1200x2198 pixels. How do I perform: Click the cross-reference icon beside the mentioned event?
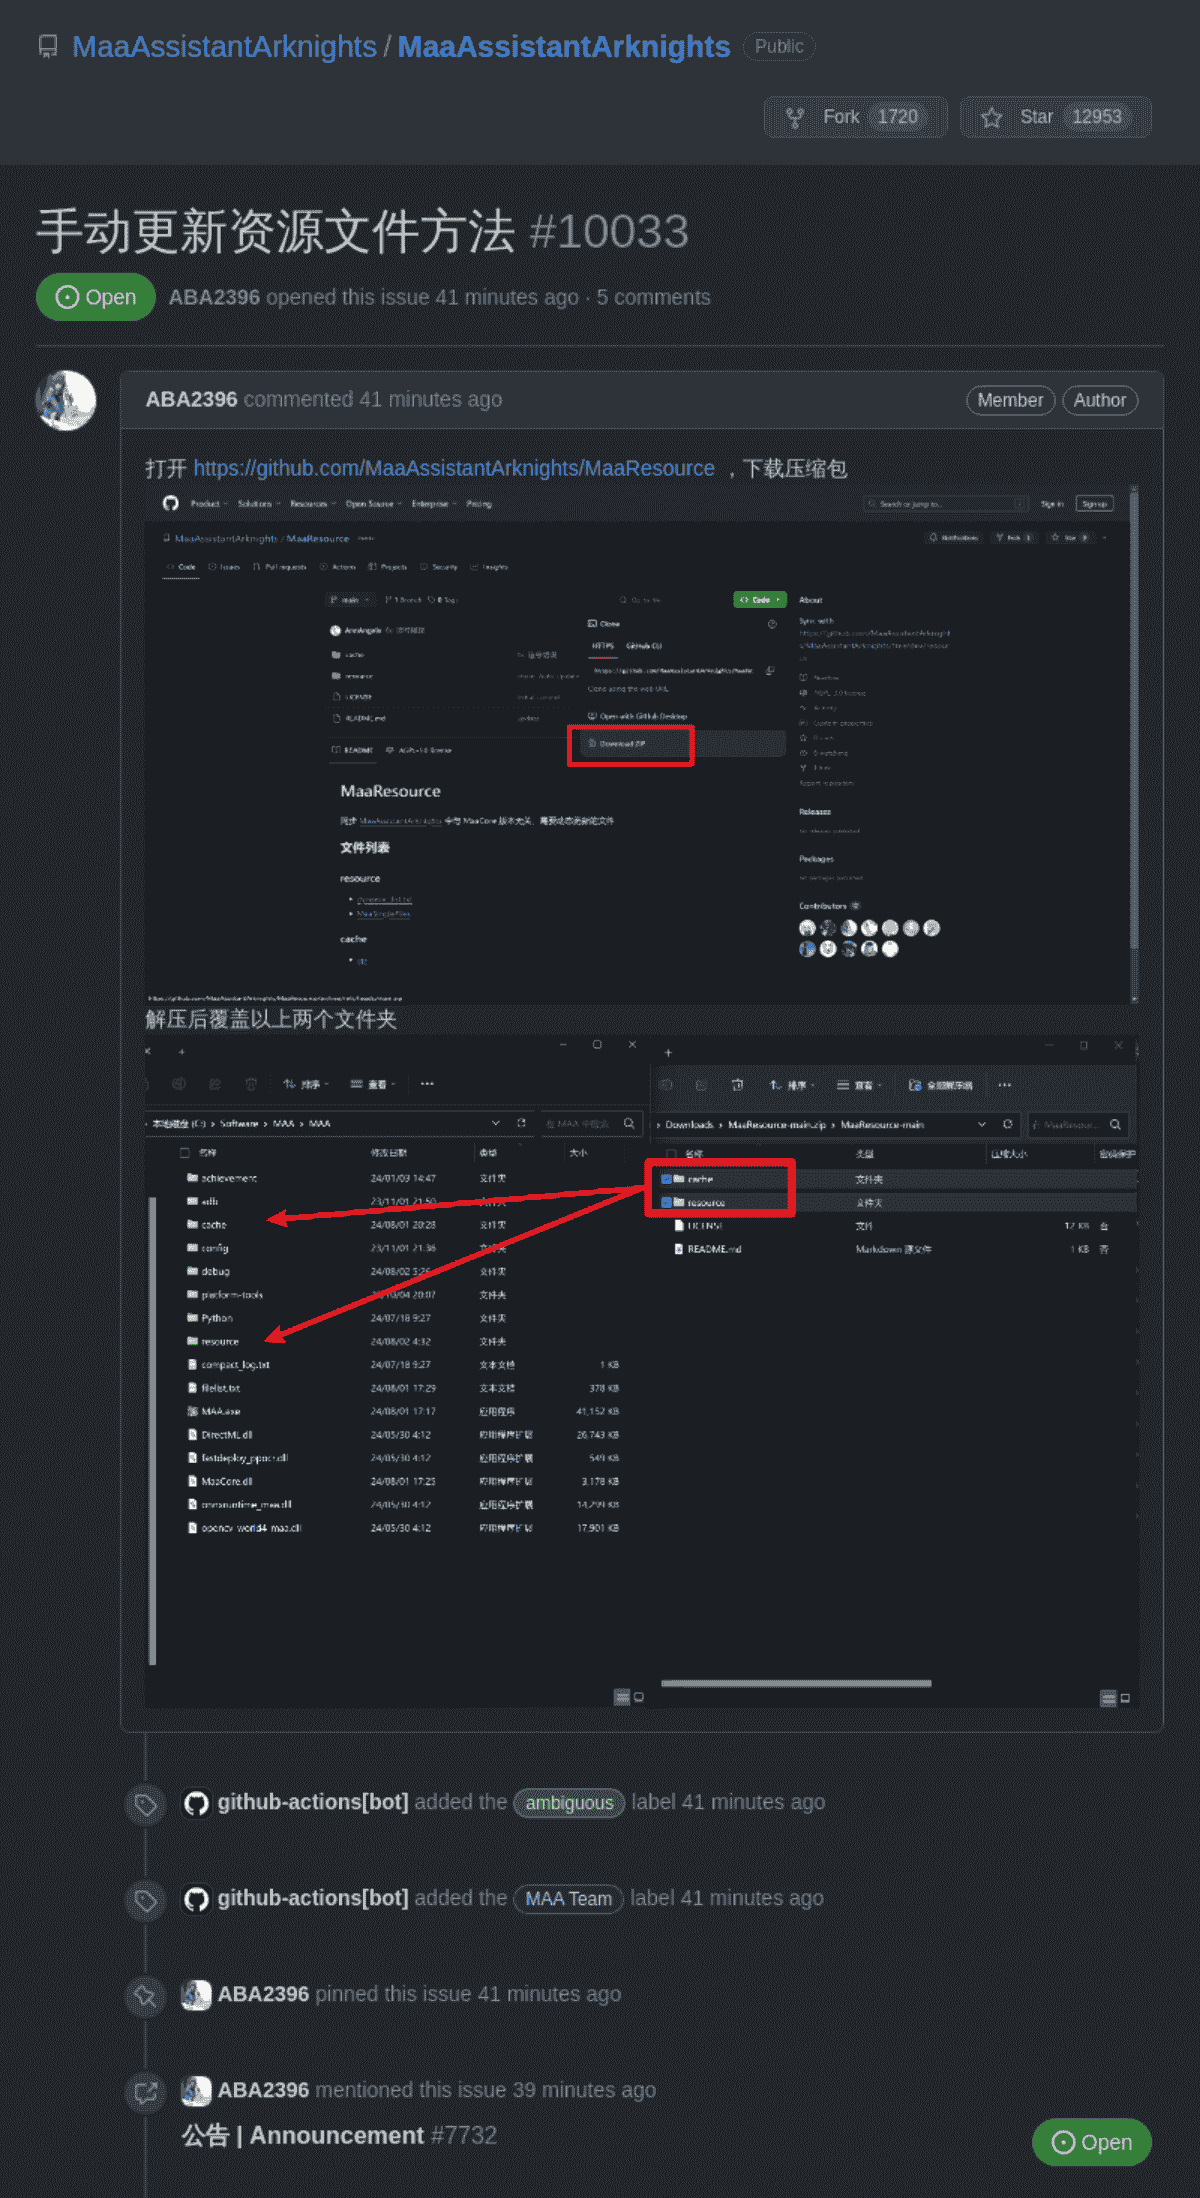146,2092
